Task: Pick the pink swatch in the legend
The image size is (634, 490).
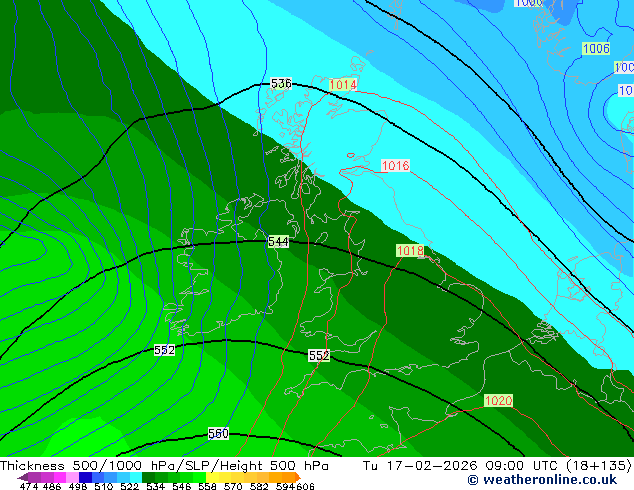Action: (x=72, y=477)
